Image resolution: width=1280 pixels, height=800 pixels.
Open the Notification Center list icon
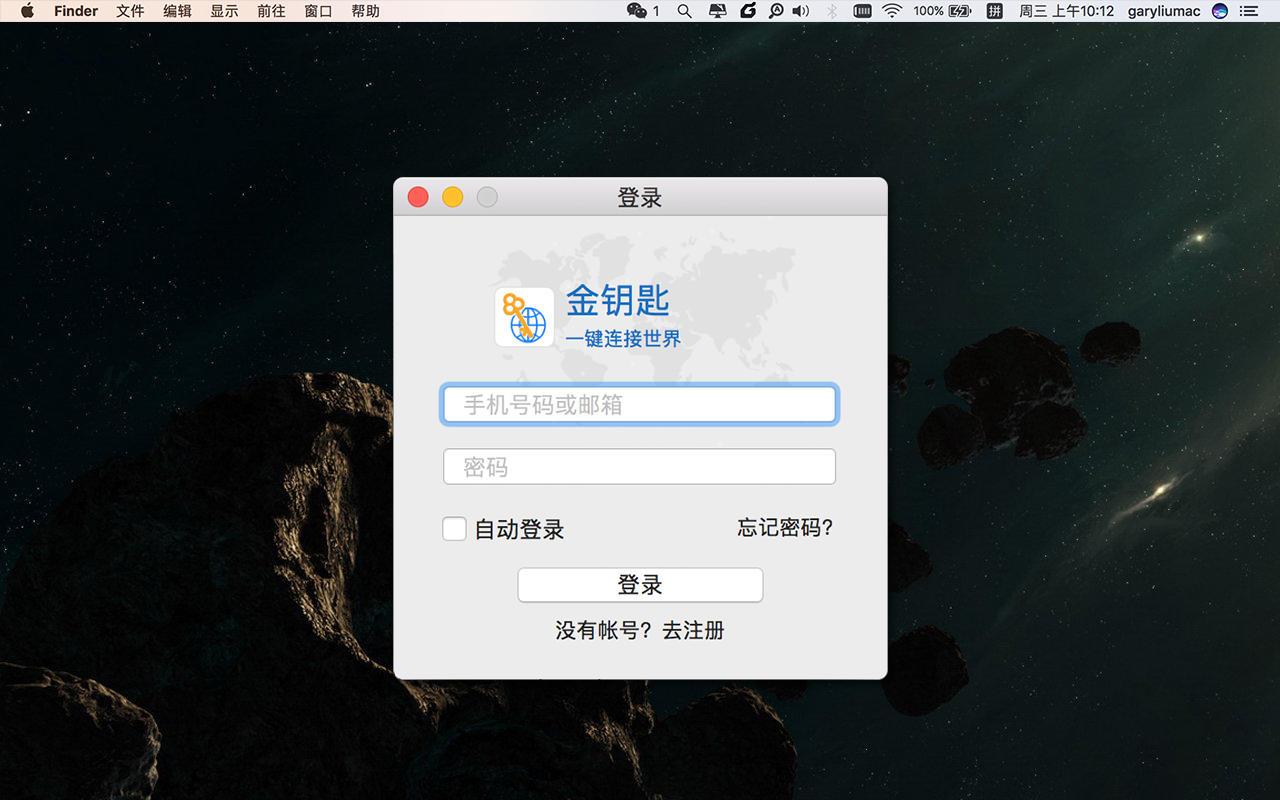pos(1249,11)
